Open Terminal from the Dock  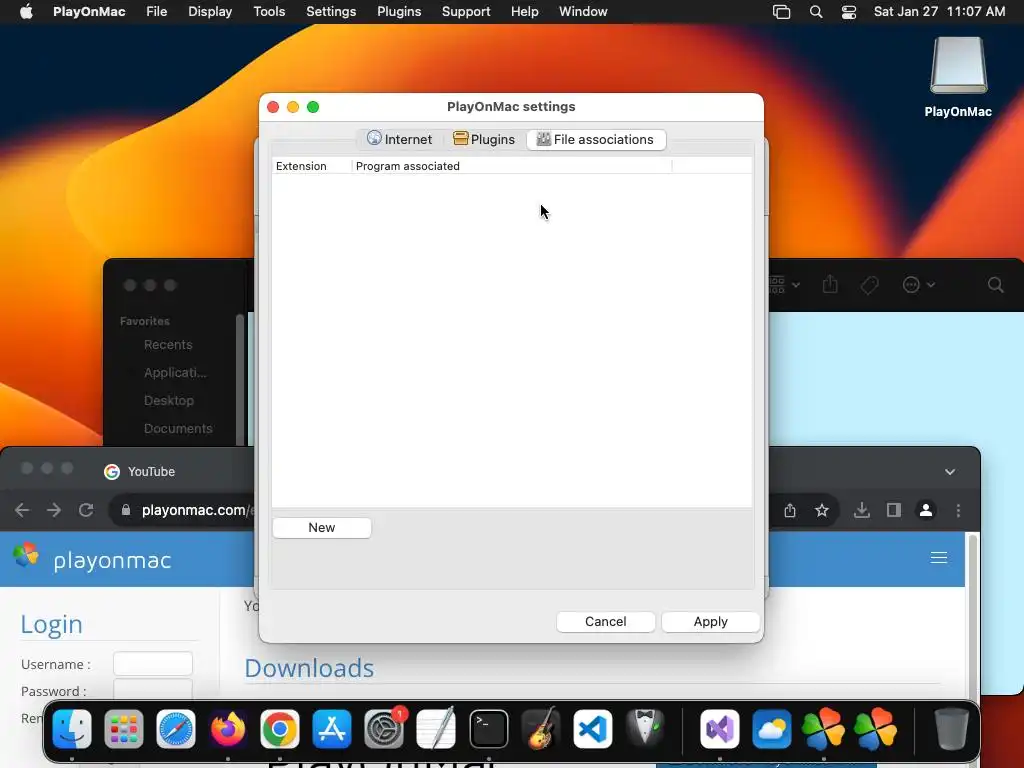coord(488,729)
